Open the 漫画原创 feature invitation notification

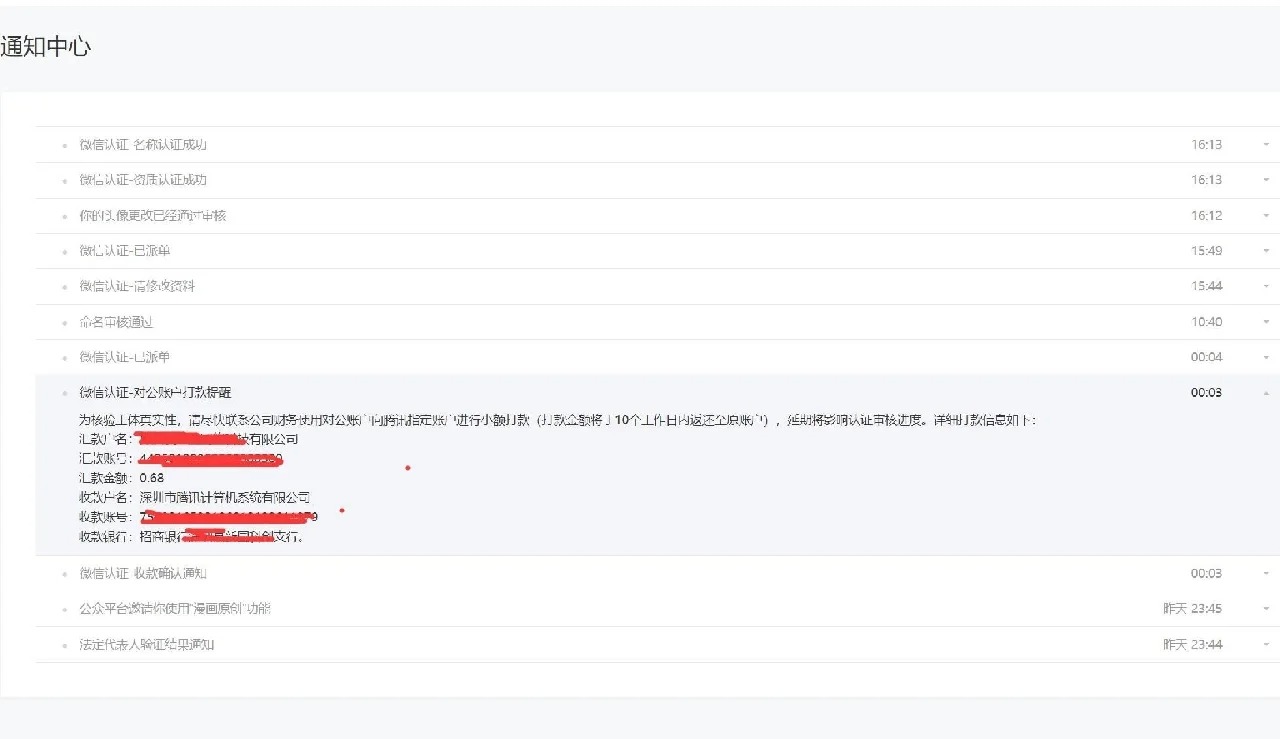coord(175,609)
